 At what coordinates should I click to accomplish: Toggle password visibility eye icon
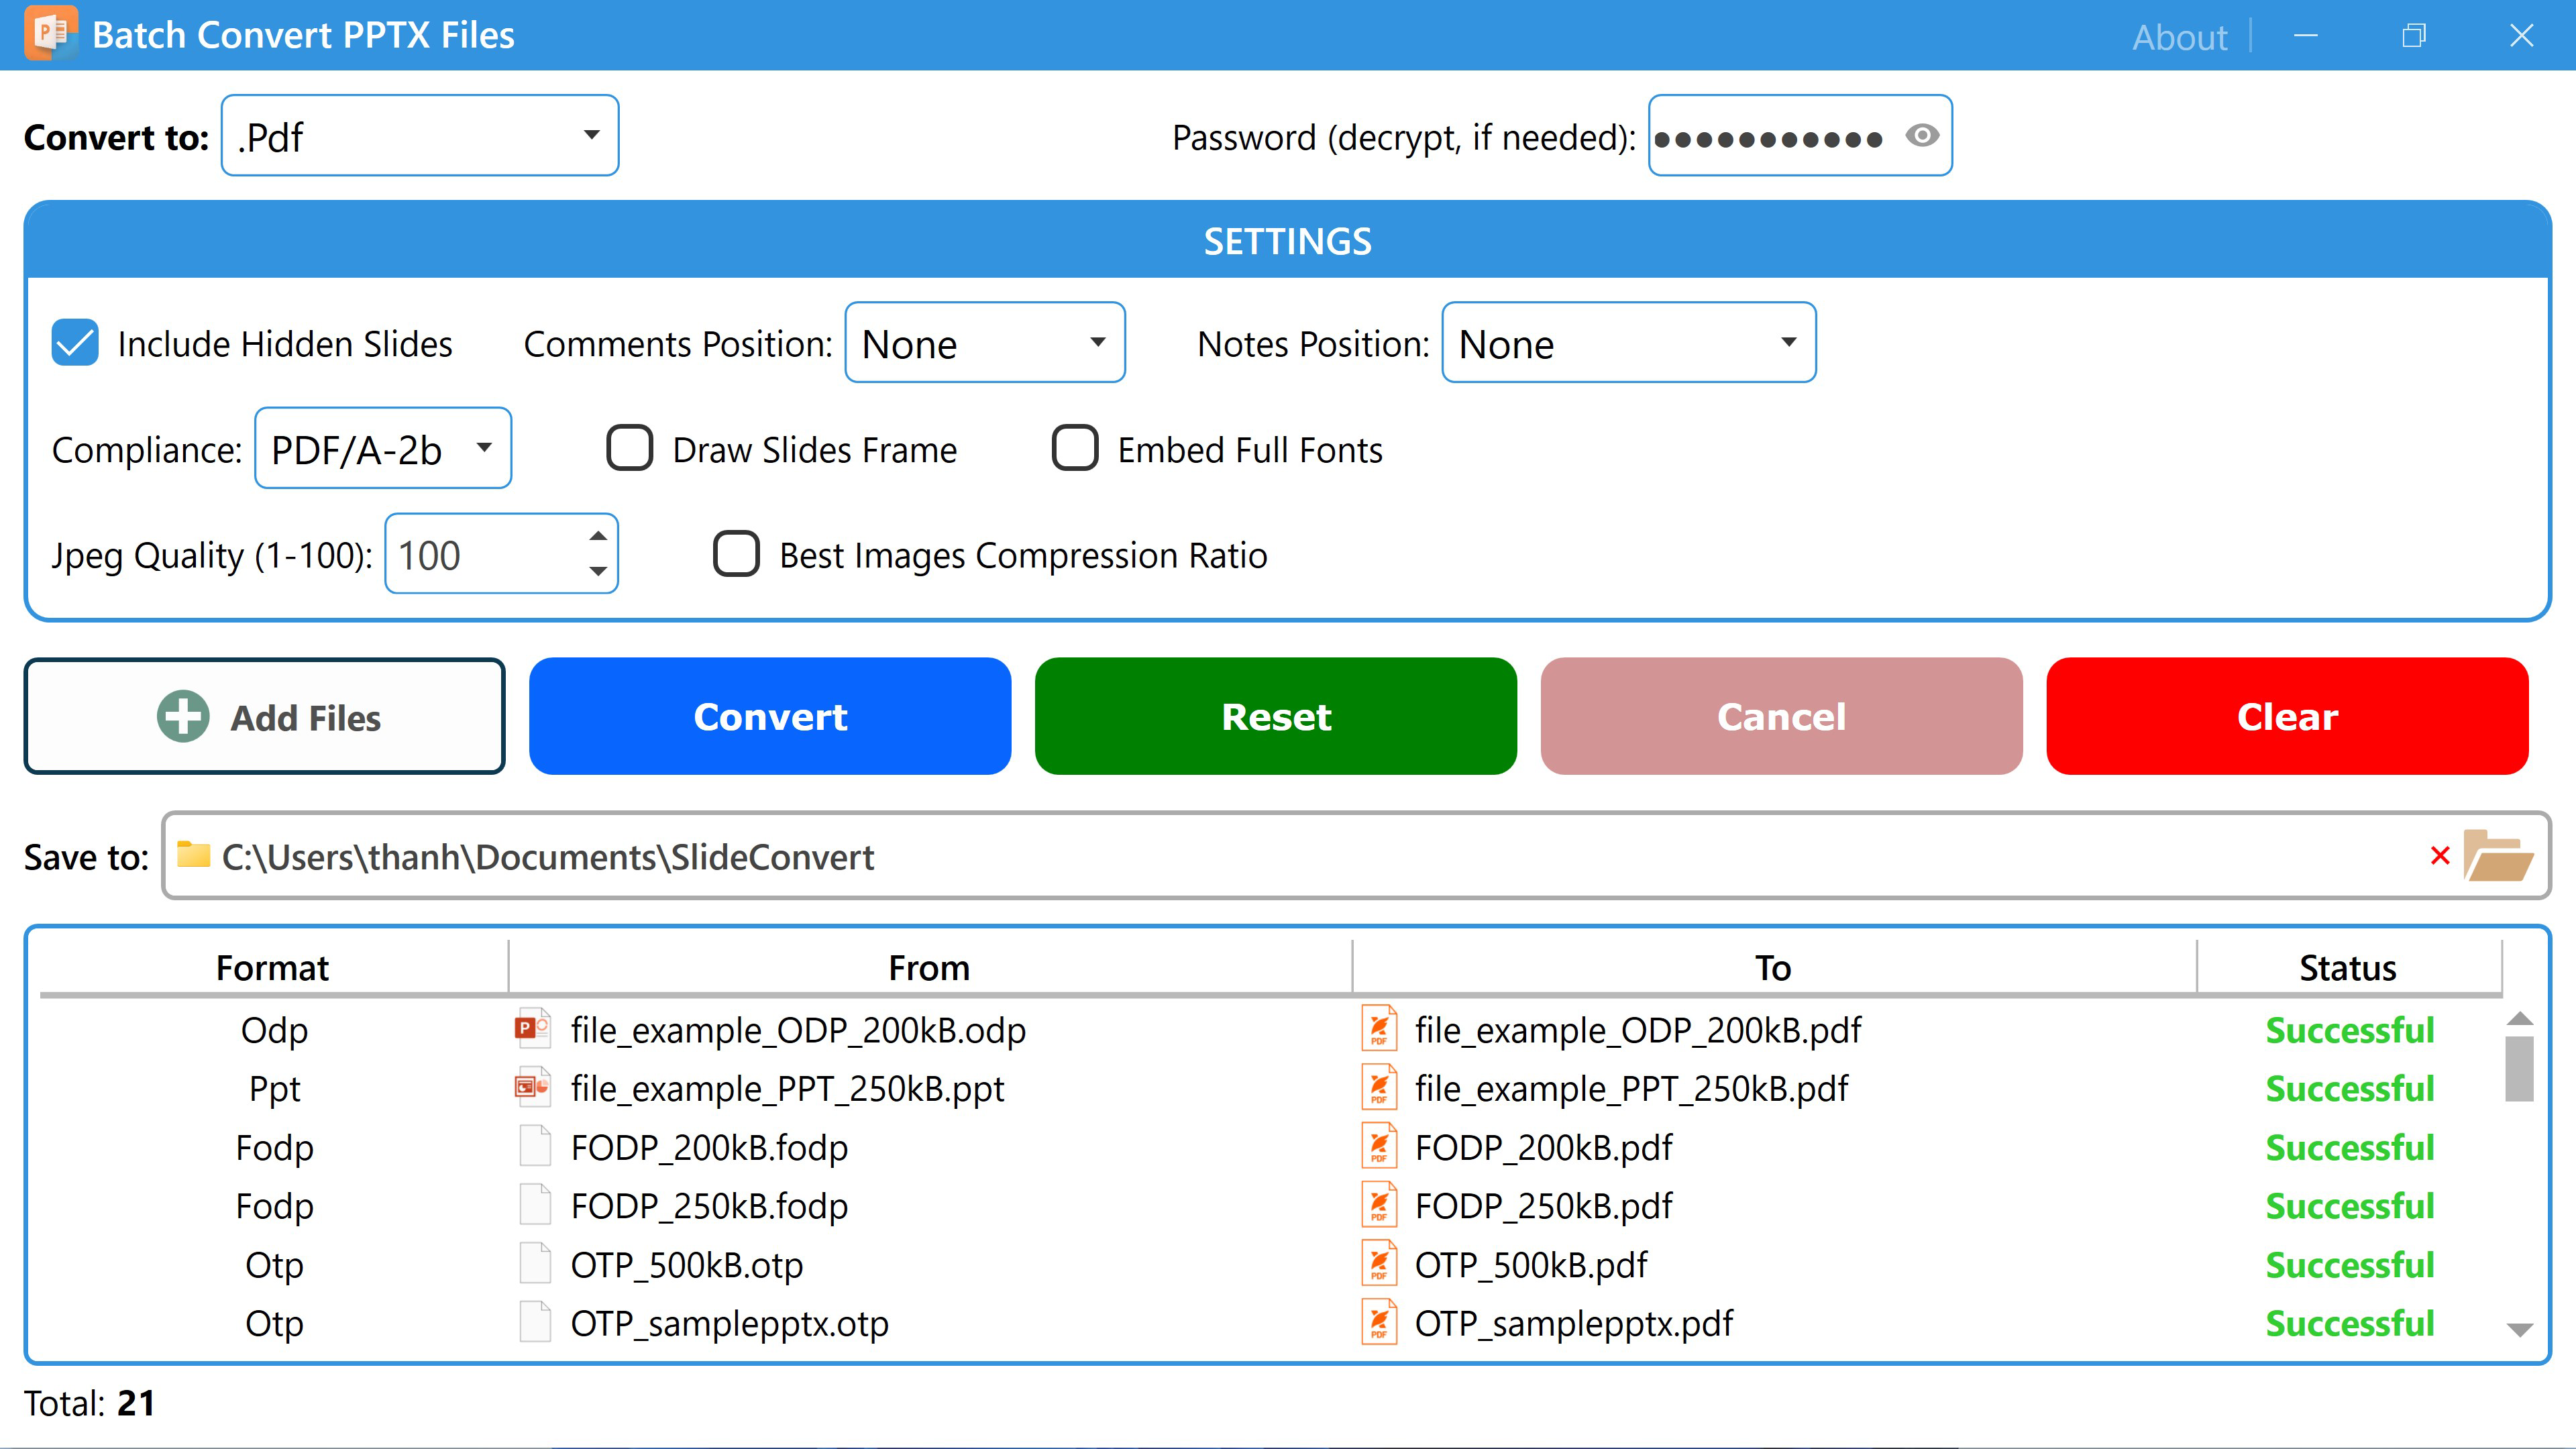[x=1922, y=135]
